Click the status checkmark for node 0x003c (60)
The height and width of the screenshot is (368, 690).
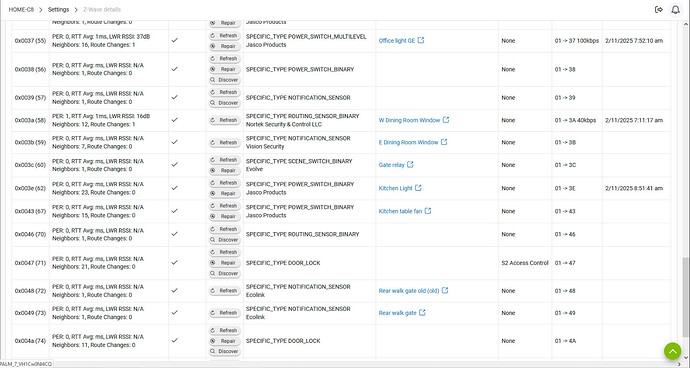pyautogui.click(x=175, y=164)
